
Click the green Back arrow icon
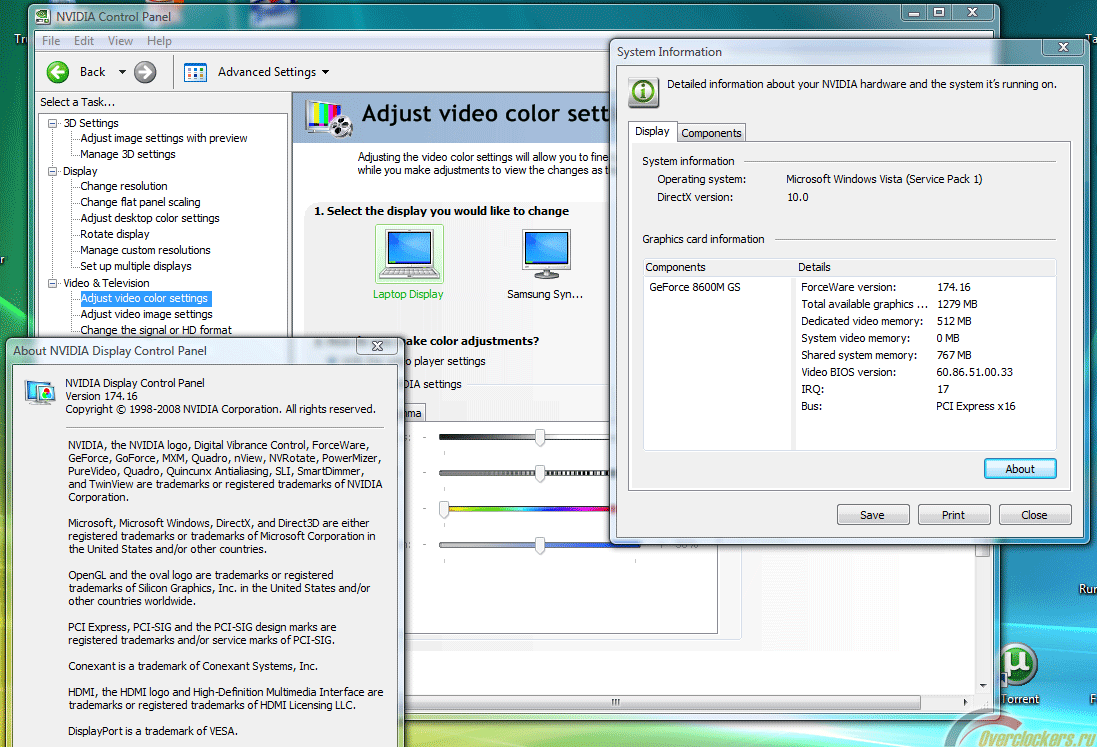[x=58, y=72]
